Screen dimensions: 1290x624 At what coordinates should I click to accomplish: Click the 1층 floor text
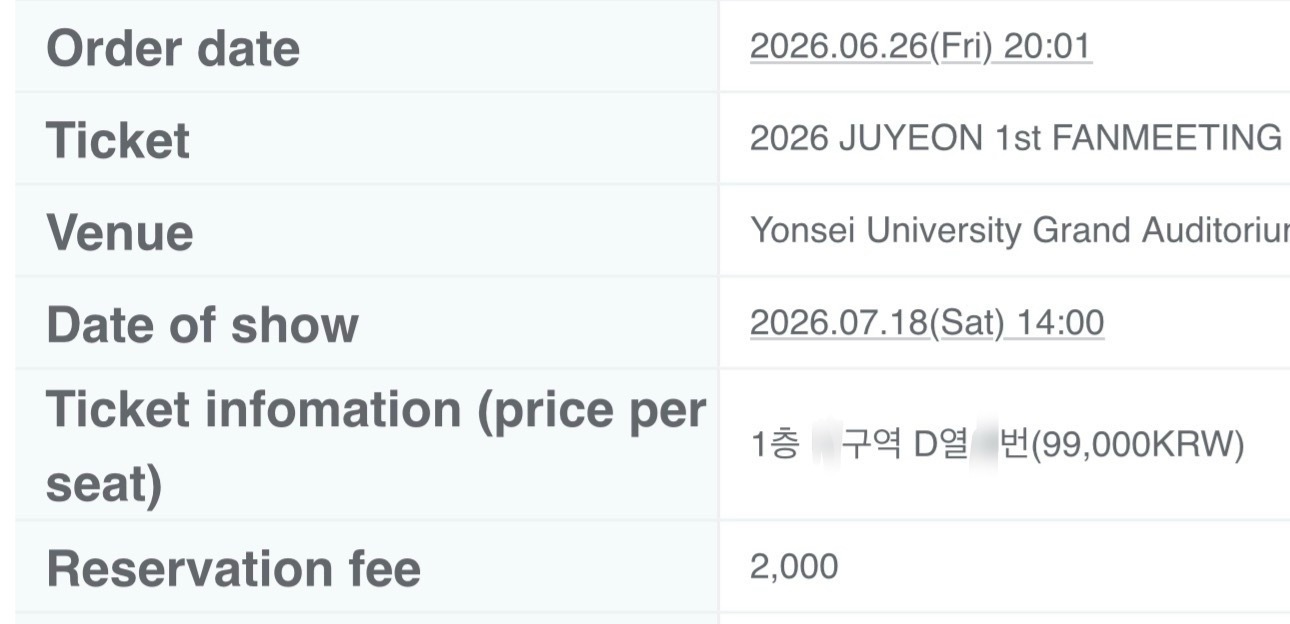[775, 446]
